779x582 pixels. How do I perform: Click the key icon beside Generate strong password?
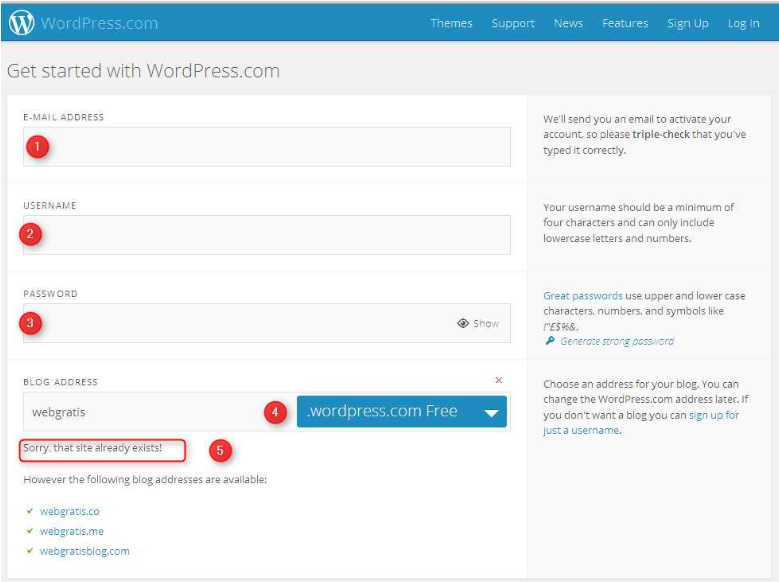549,341
